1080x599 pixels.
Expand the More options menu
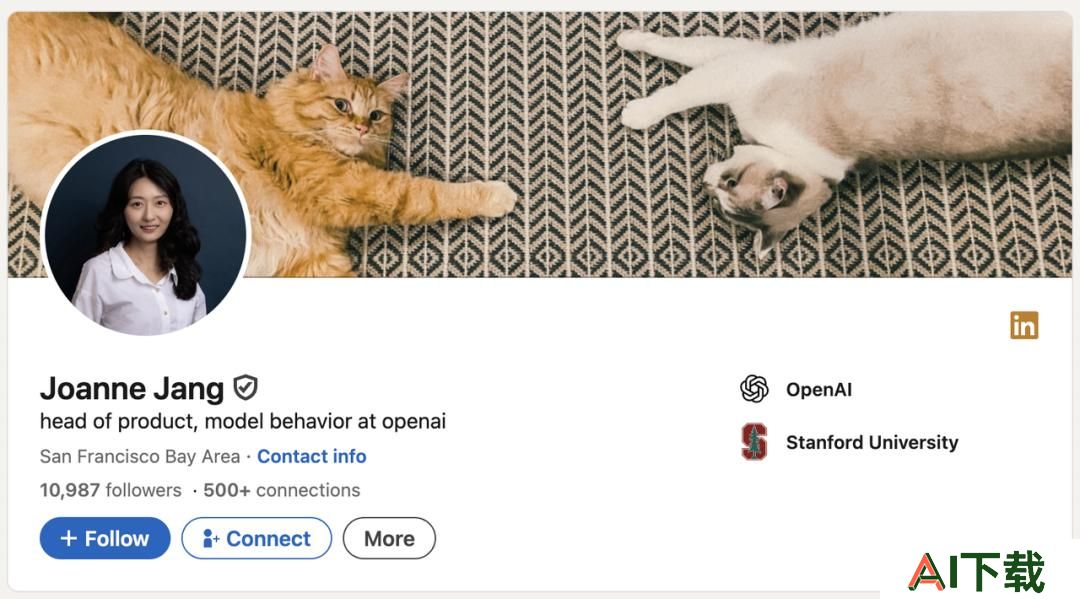click(x=389, y=538)
